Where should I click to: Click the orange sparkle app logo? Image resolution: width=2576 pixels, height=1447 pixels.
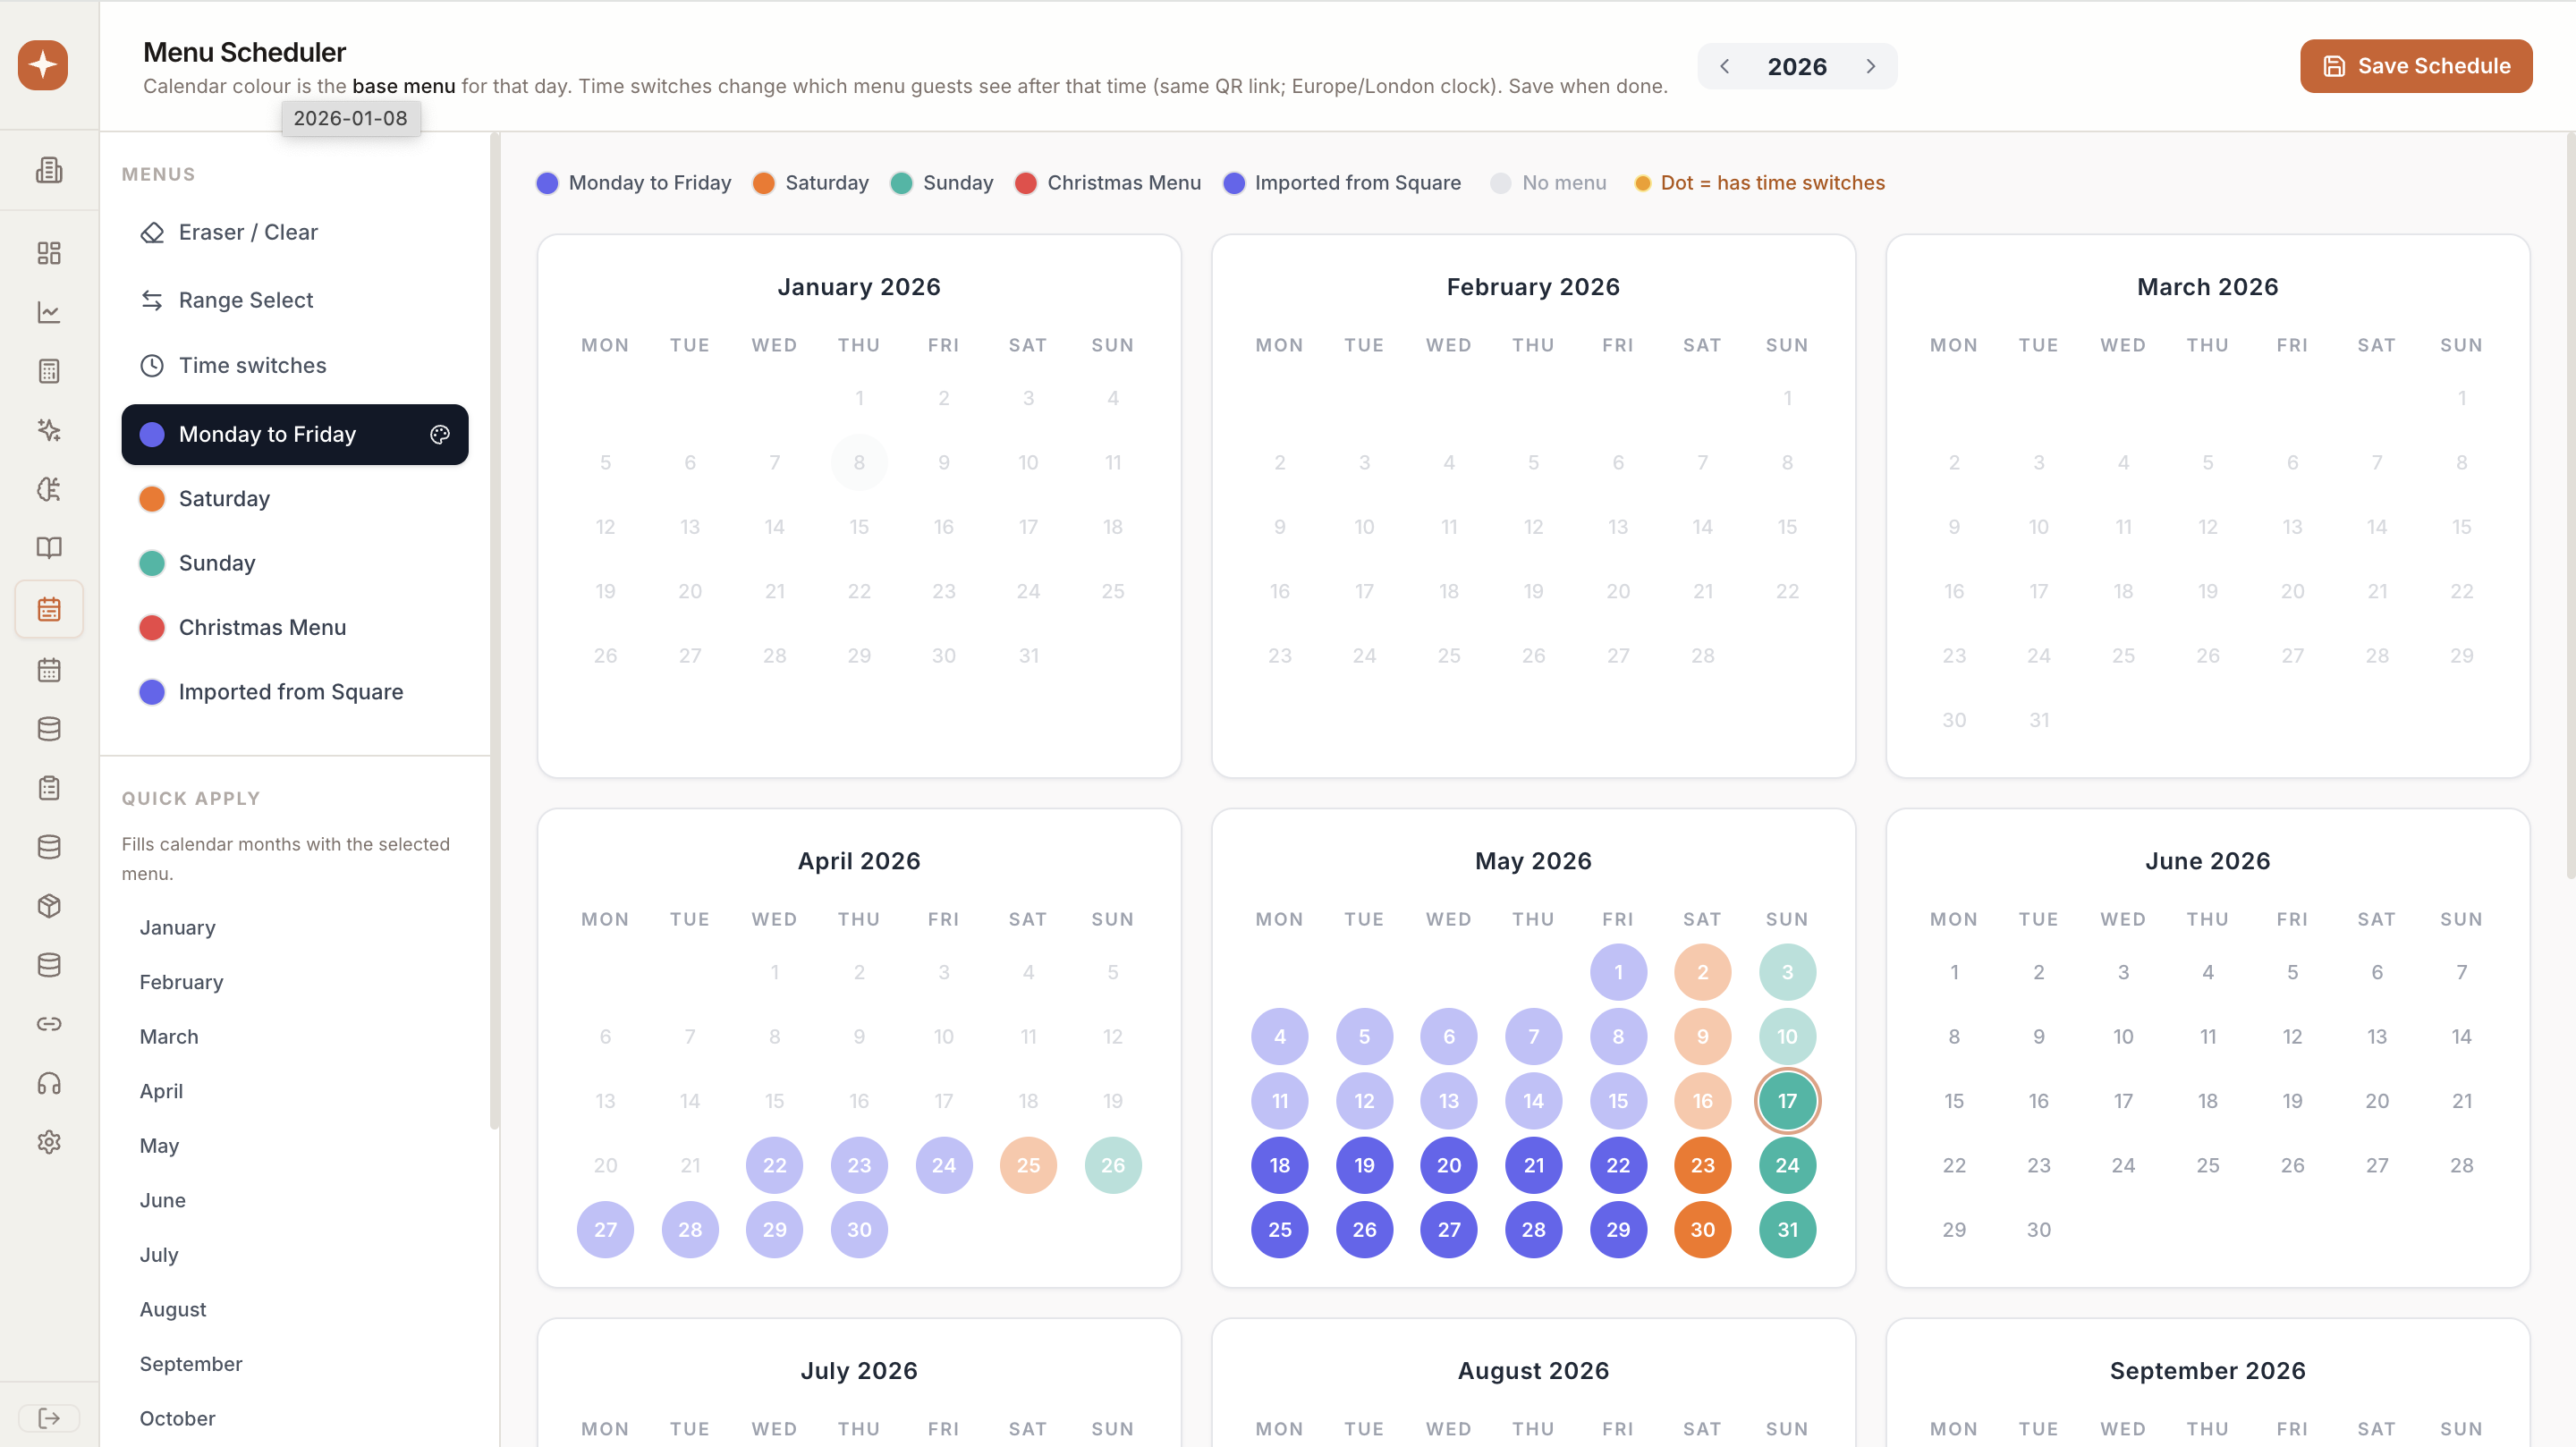(43, 65)
